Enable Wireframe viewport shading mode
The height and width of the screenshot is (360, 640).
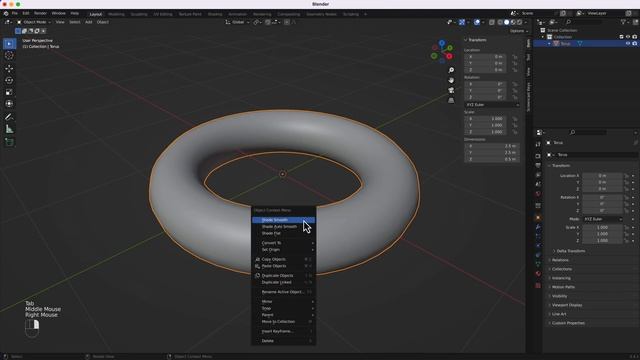[500, 22]
